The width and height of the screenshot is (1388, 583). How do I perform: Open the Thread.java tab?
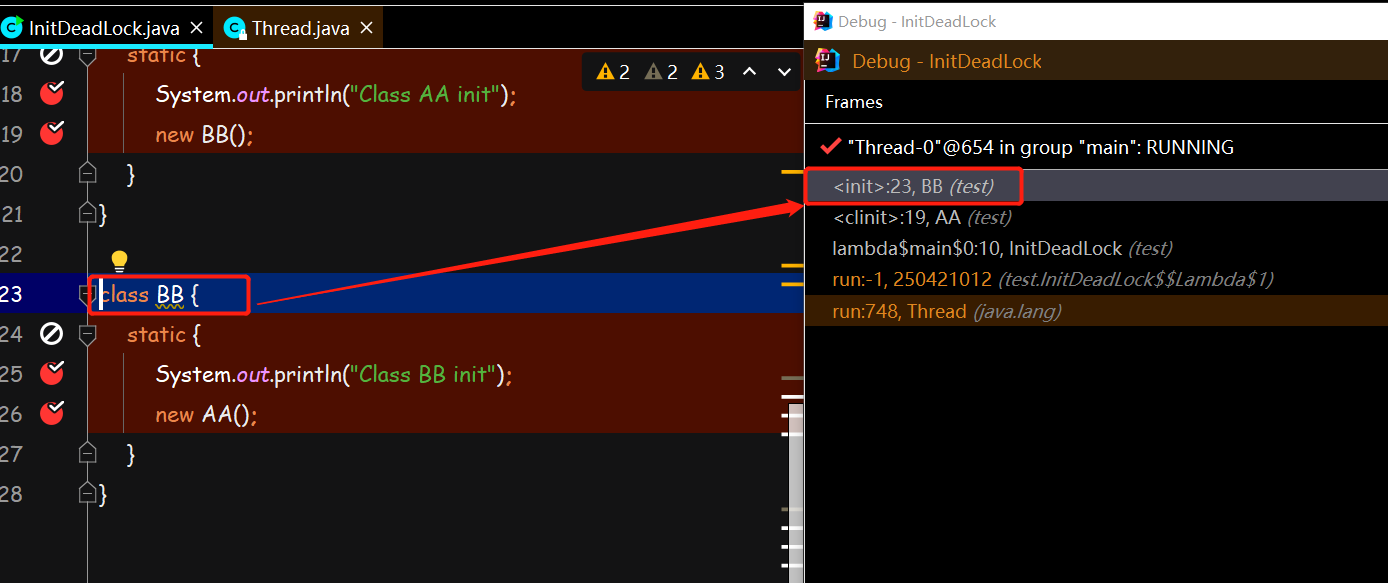(300, 28)
